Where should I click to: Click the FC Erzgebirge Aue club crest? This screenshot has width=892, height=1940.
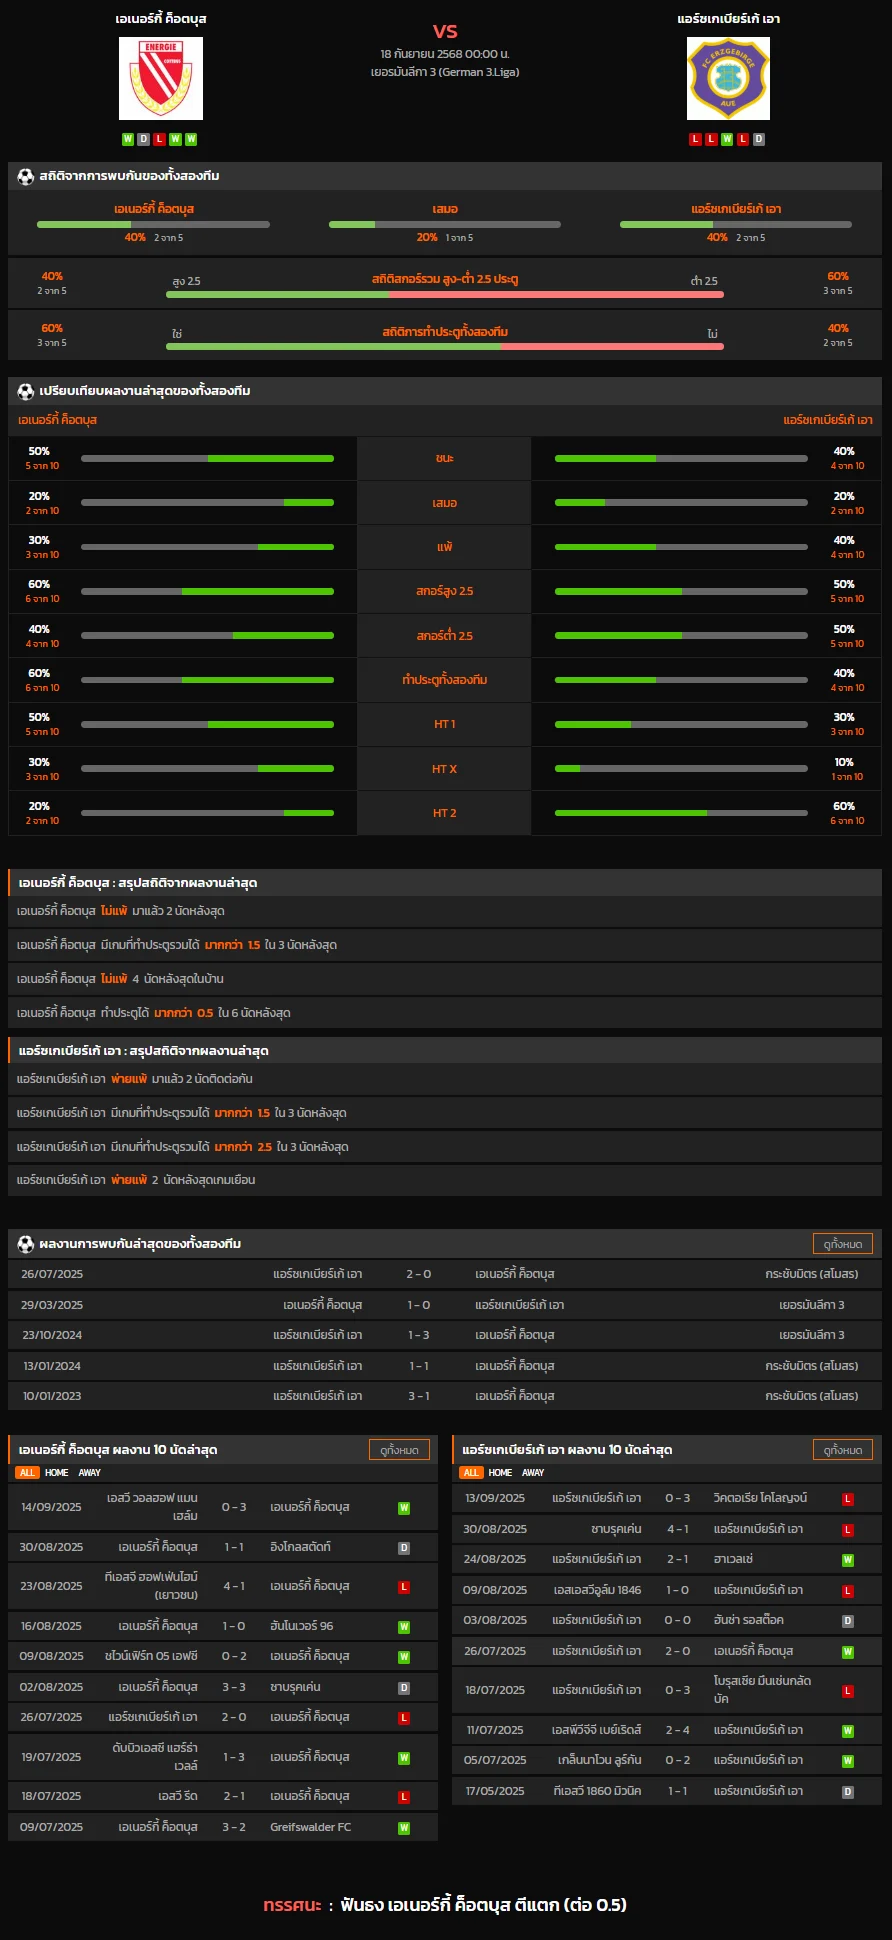(x=728, y=78)
